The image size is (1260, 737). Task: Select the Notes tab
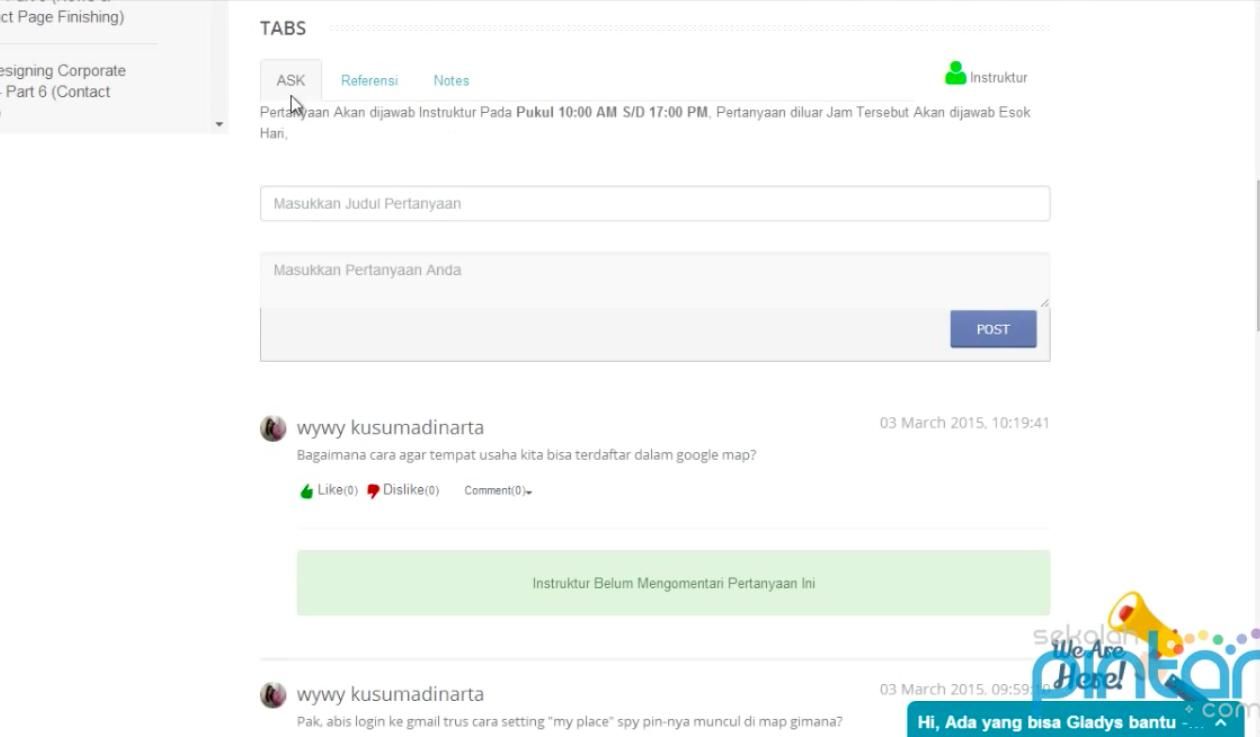point(451,80)
